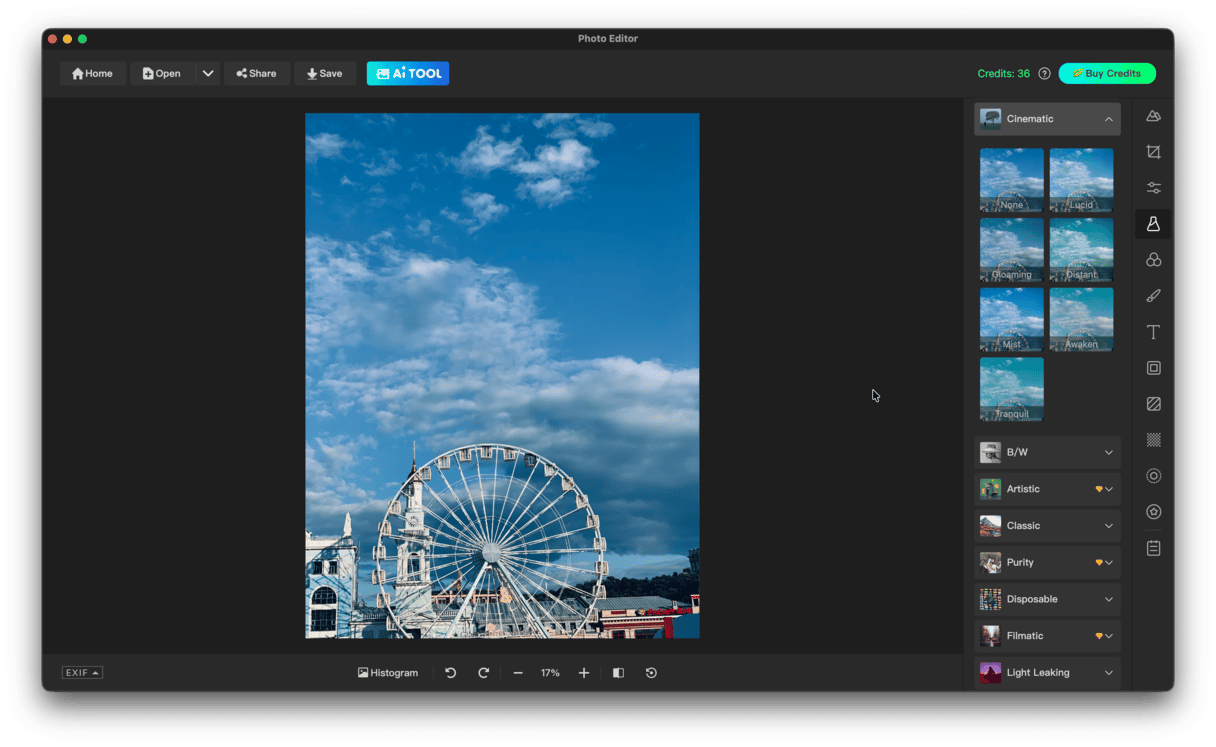Click the Redo arrow icon

click(483, 673)
